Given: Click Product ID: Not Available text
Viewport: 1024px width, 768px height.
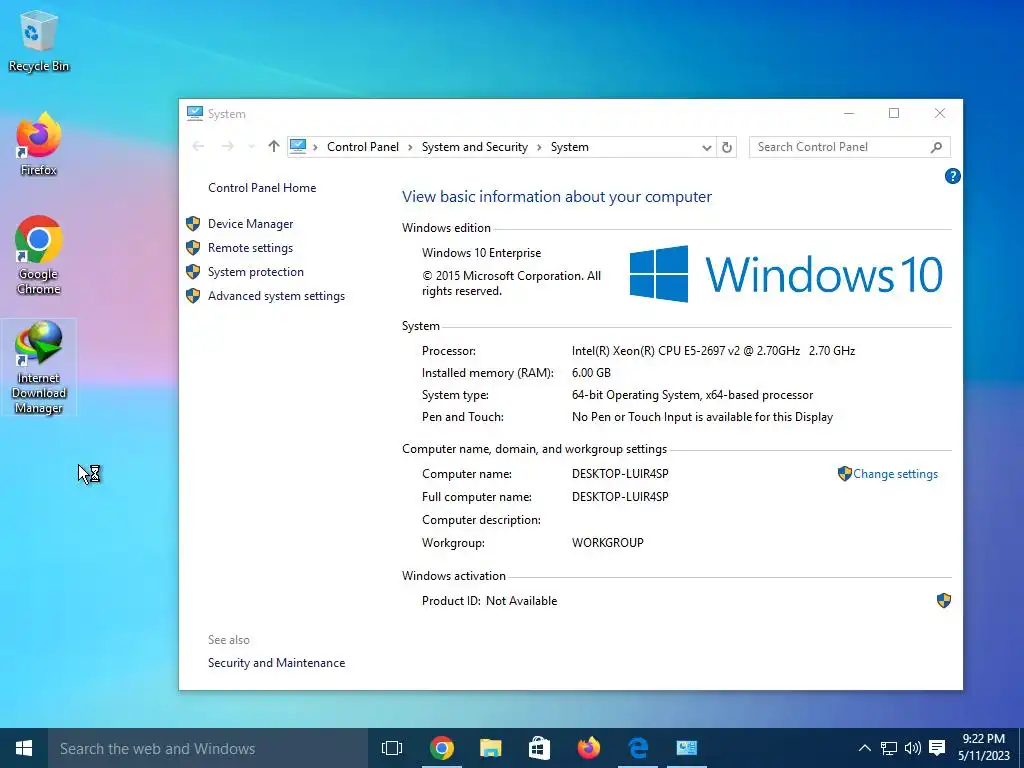Looking at the screenshot, I should tap(489, 601).
